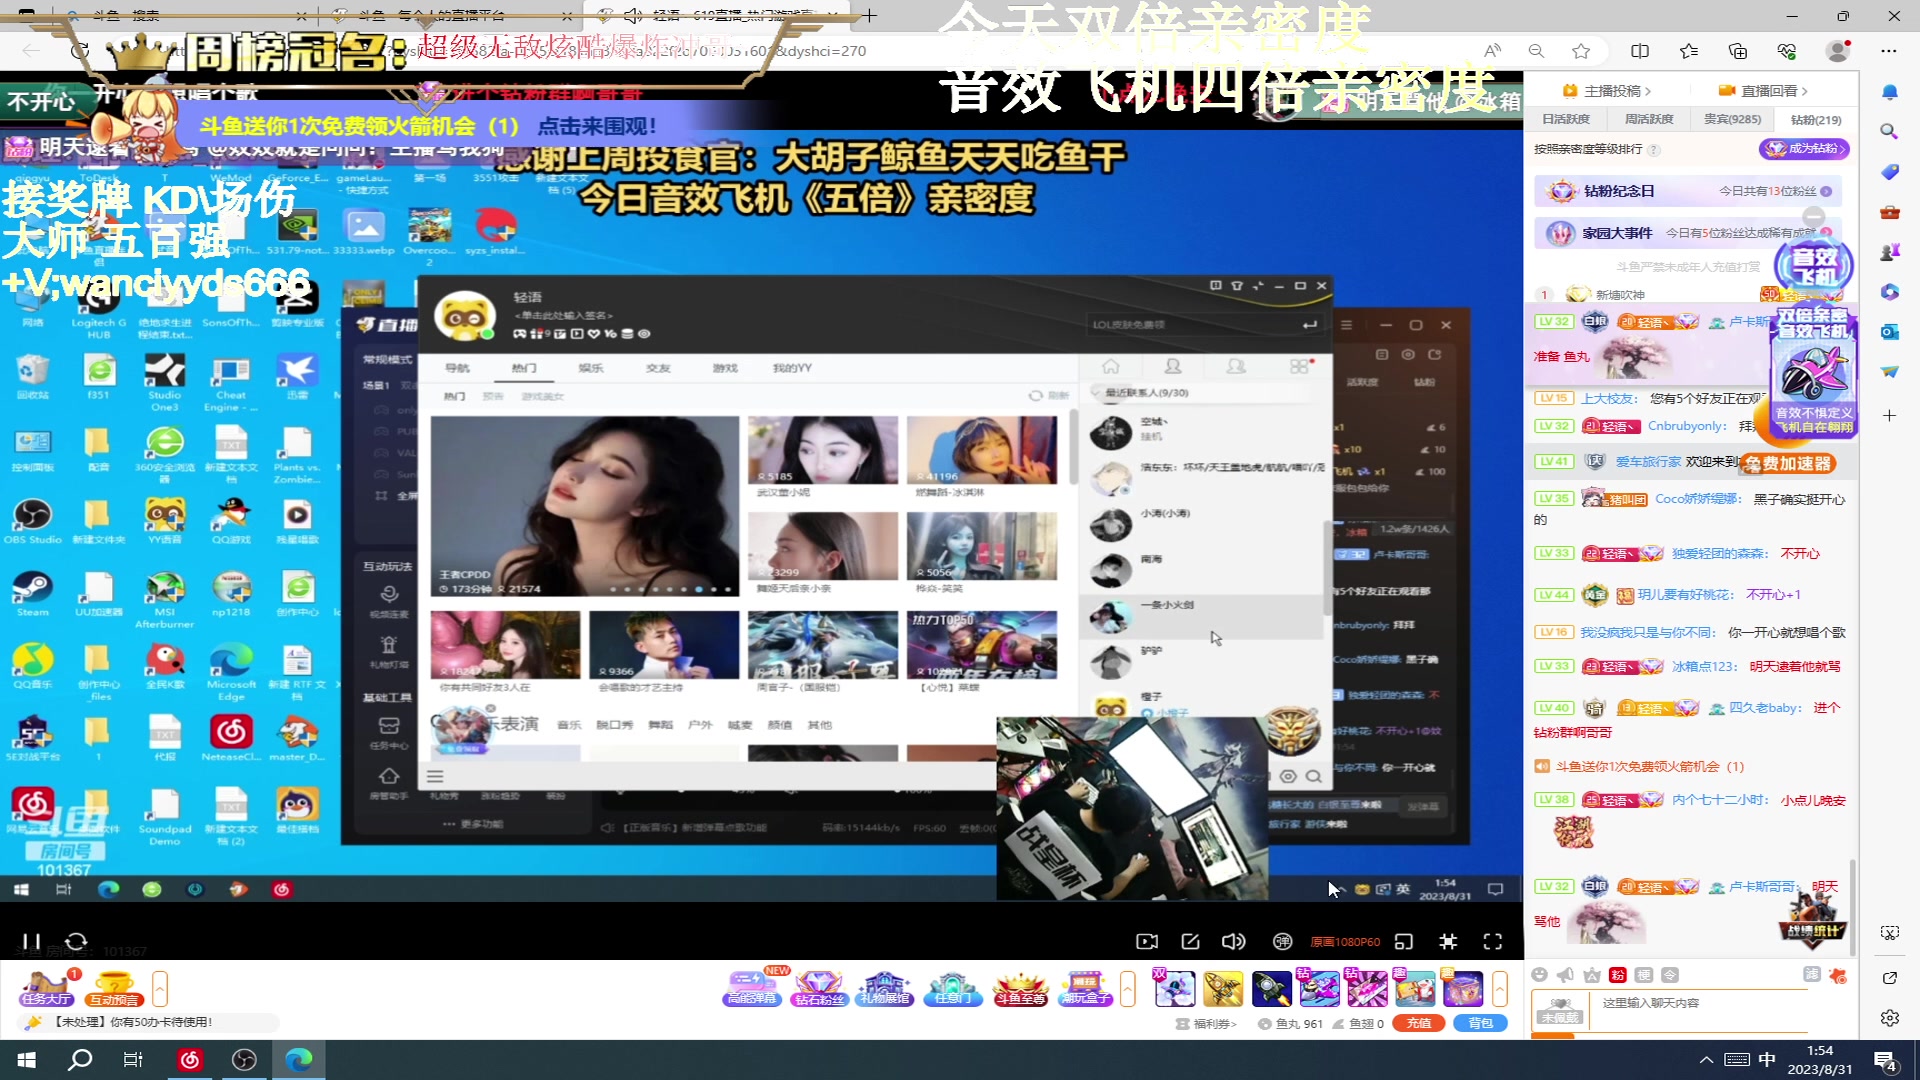Image resolution: width=1920 pixels, height=1080 pixels.
Task: Select the pink card gift marked 钻
Action: [x=1367, y=989]
